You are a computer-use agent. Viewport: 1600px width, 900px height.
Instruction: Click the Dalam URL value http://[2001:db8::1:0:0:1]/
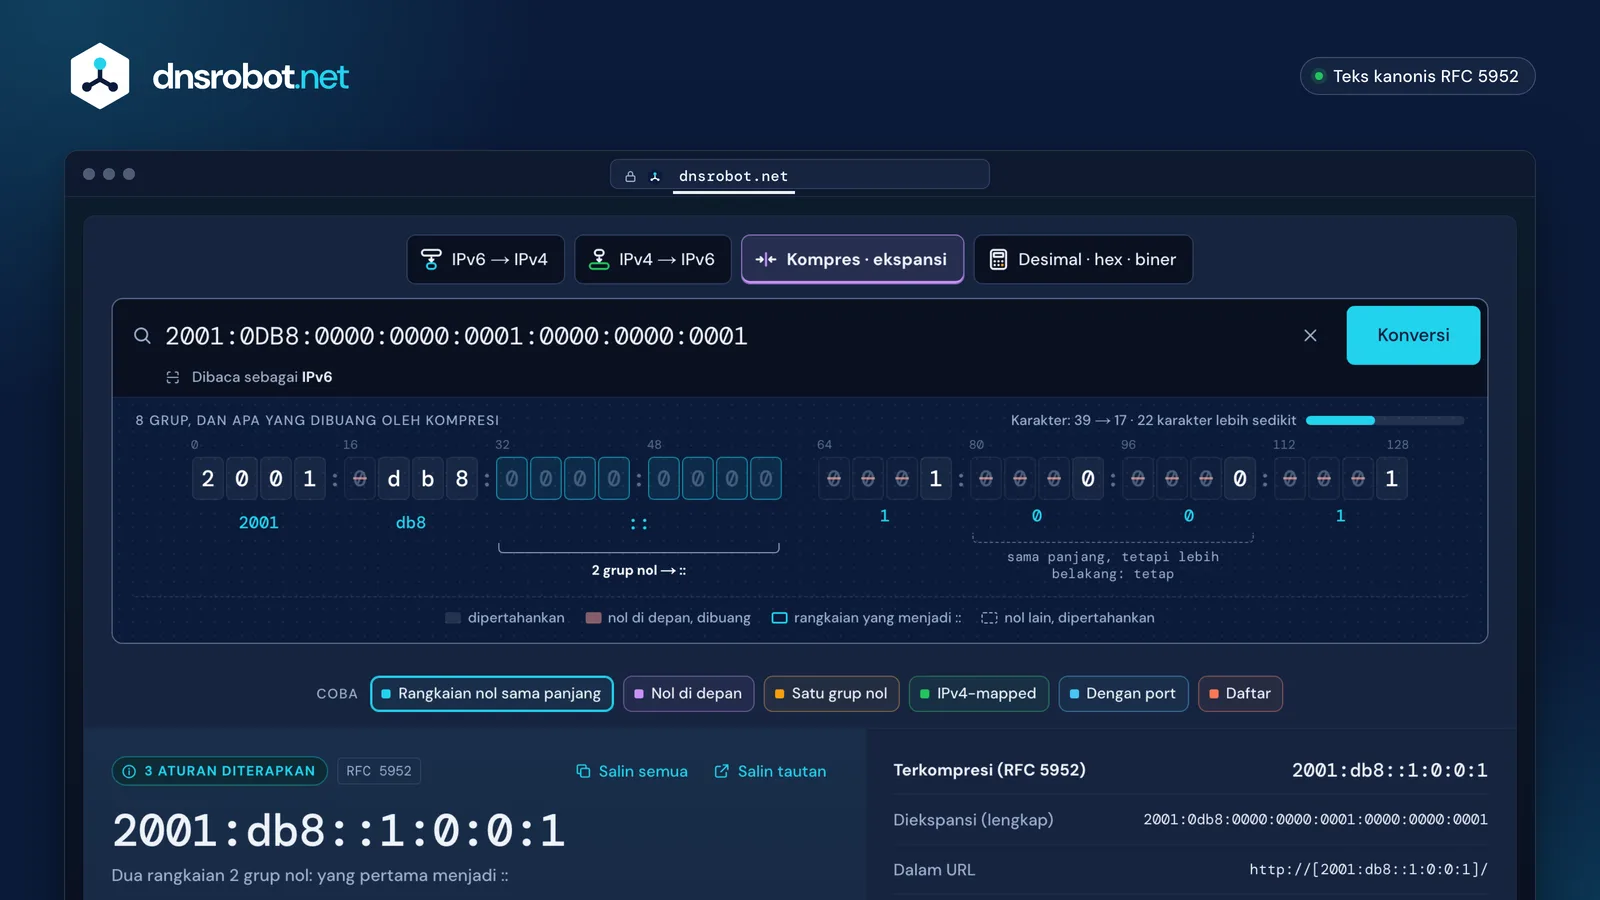click(x=1368, y=870)
